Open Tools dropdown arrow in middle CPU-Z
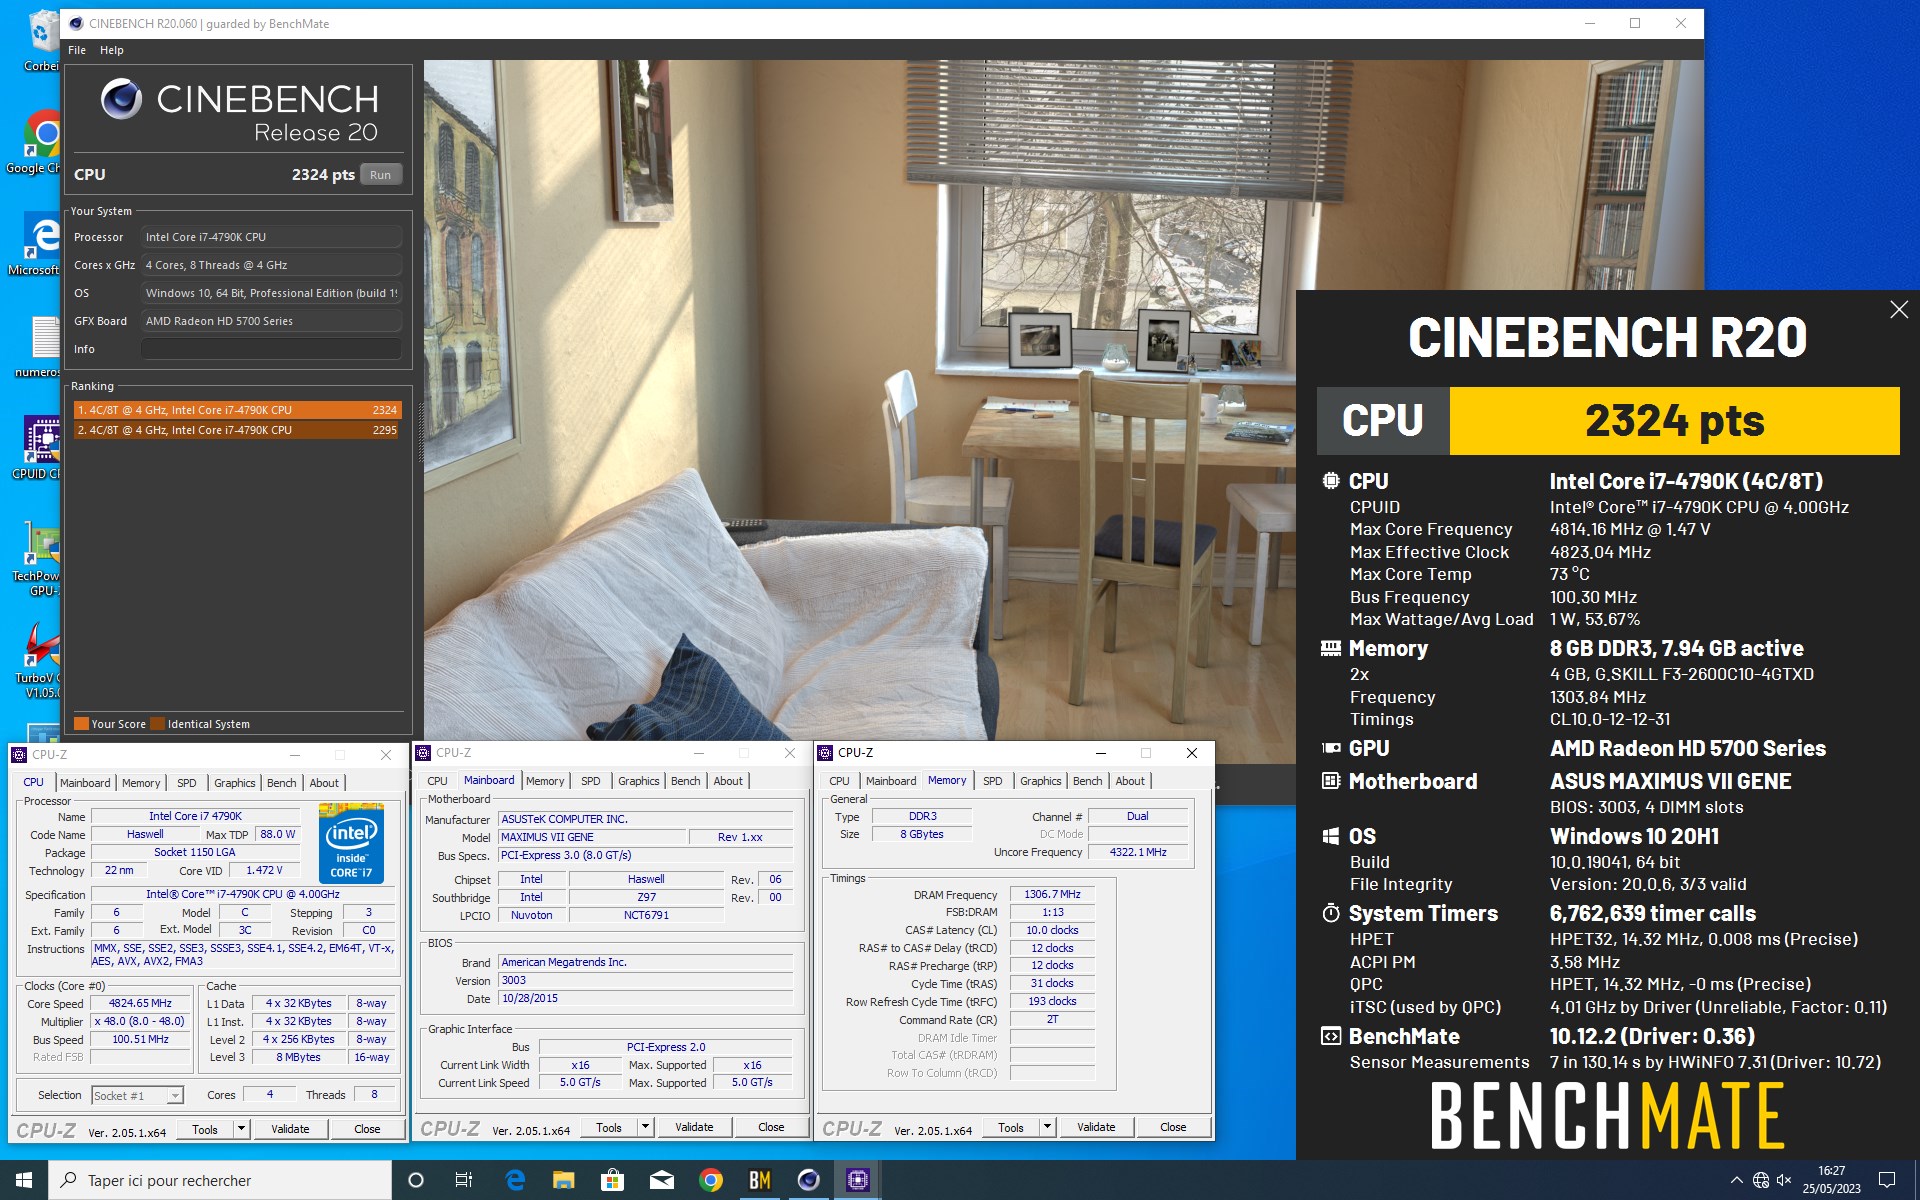 coord(645,1127)
